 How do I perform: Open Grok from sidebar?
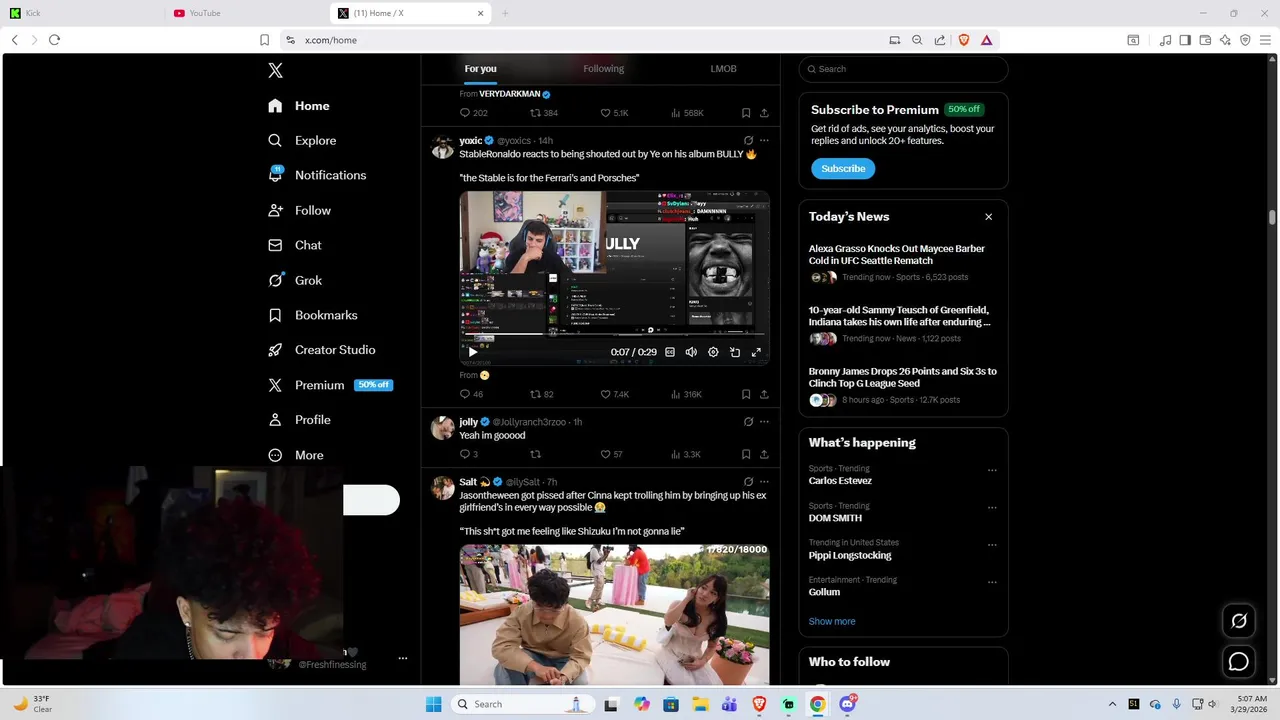295,280
